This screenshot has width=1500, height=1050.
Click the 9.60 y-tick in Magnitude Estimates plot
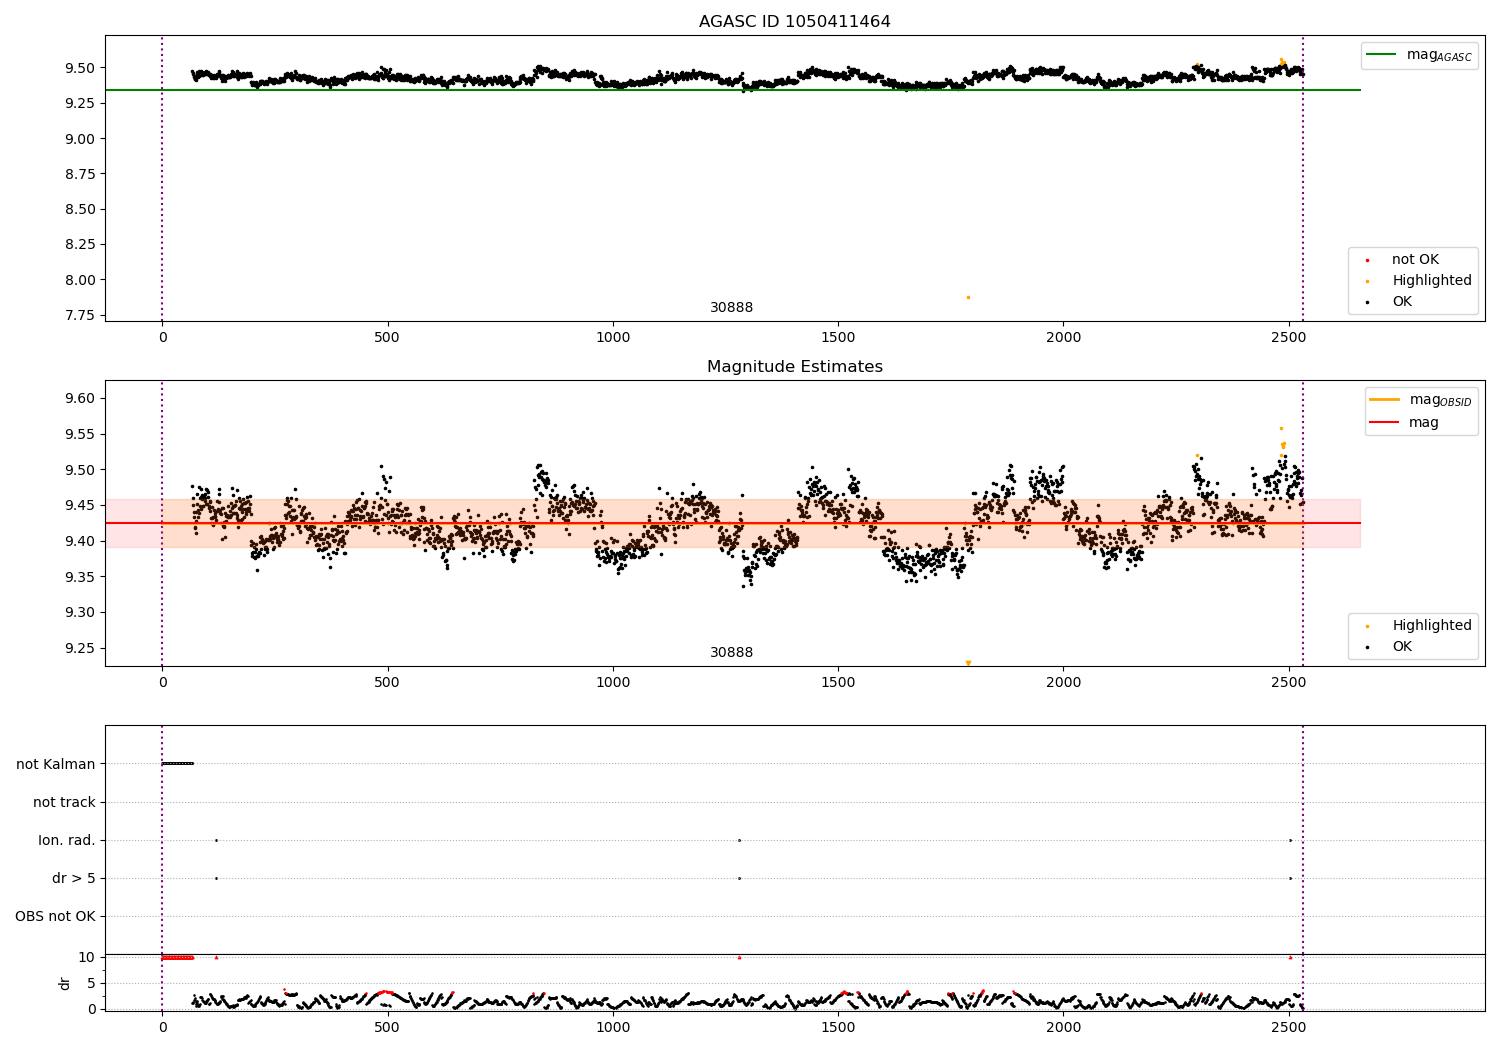click(80, 398)
